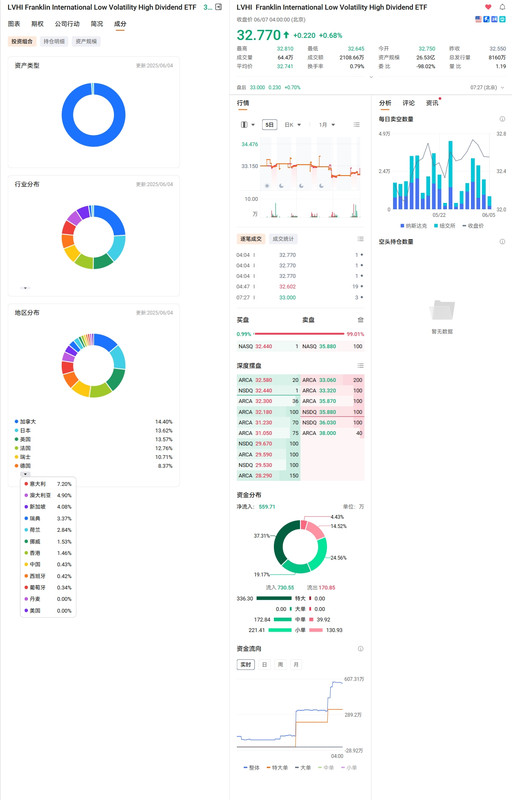
Task: Open list menu icon beside 成交统计
Action: coord(360,239)
